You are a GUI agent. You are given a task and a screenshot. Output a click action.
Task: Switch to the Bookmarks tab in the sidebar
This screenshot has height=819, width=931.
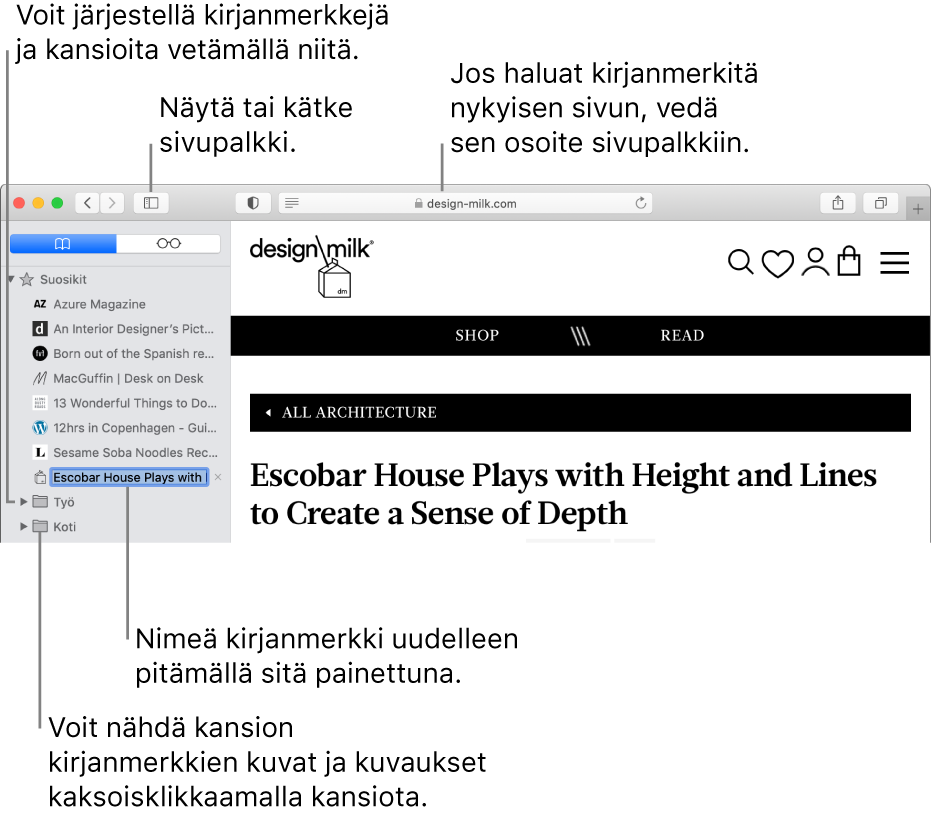63,244
